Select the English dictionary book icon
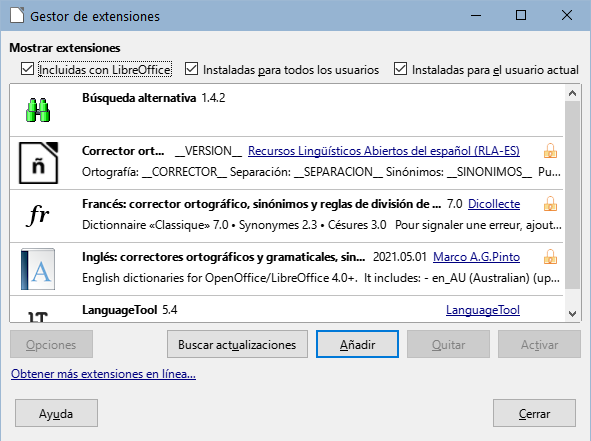Viewport: 591px width, 441px height. (38, 269)
